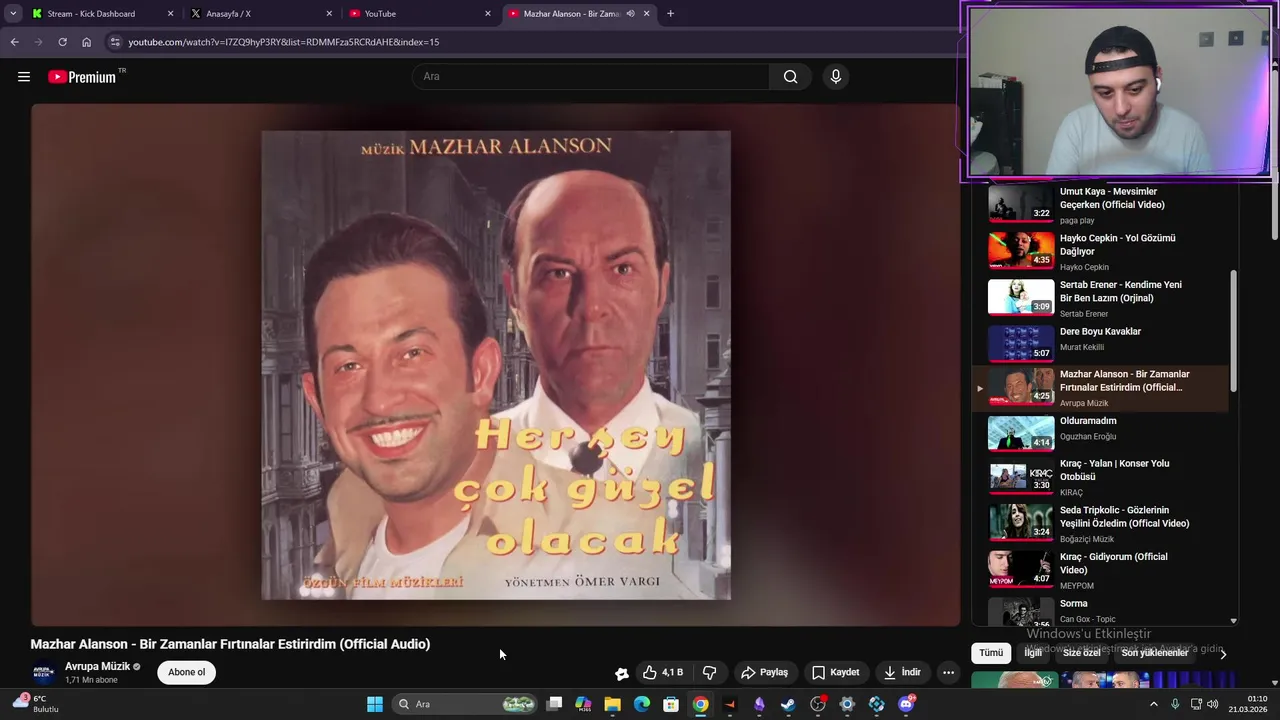Play Kıraç - Gidiyorum (Official Video)
This screenshot has height=720, width=1280.
1100,569
